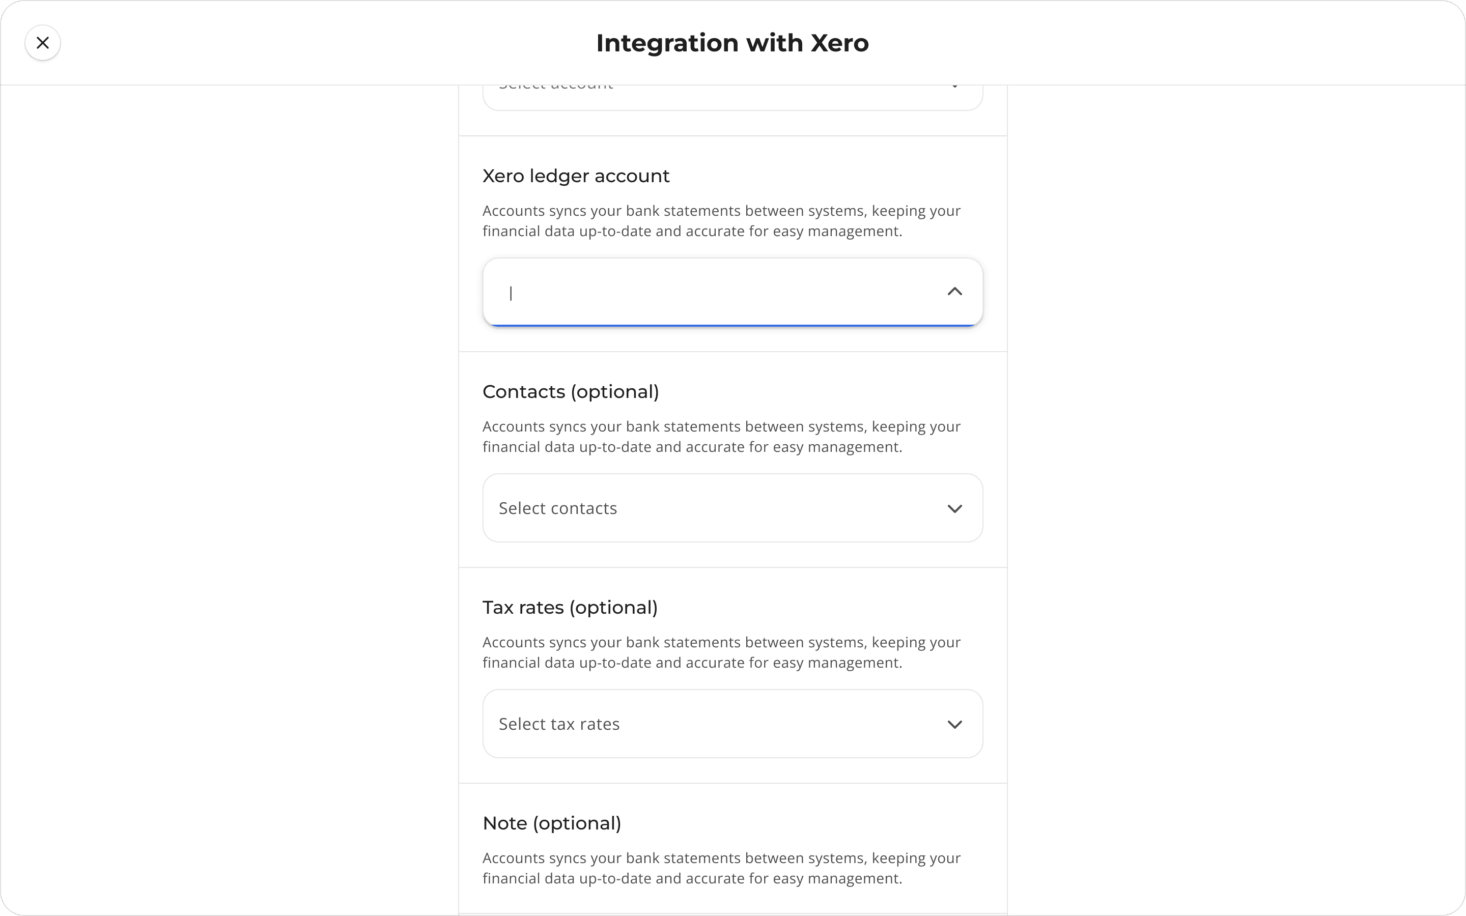
Task: Click the 'Contacts (optional)' heading
Action: pyautogui.click(x=571, y=392)
